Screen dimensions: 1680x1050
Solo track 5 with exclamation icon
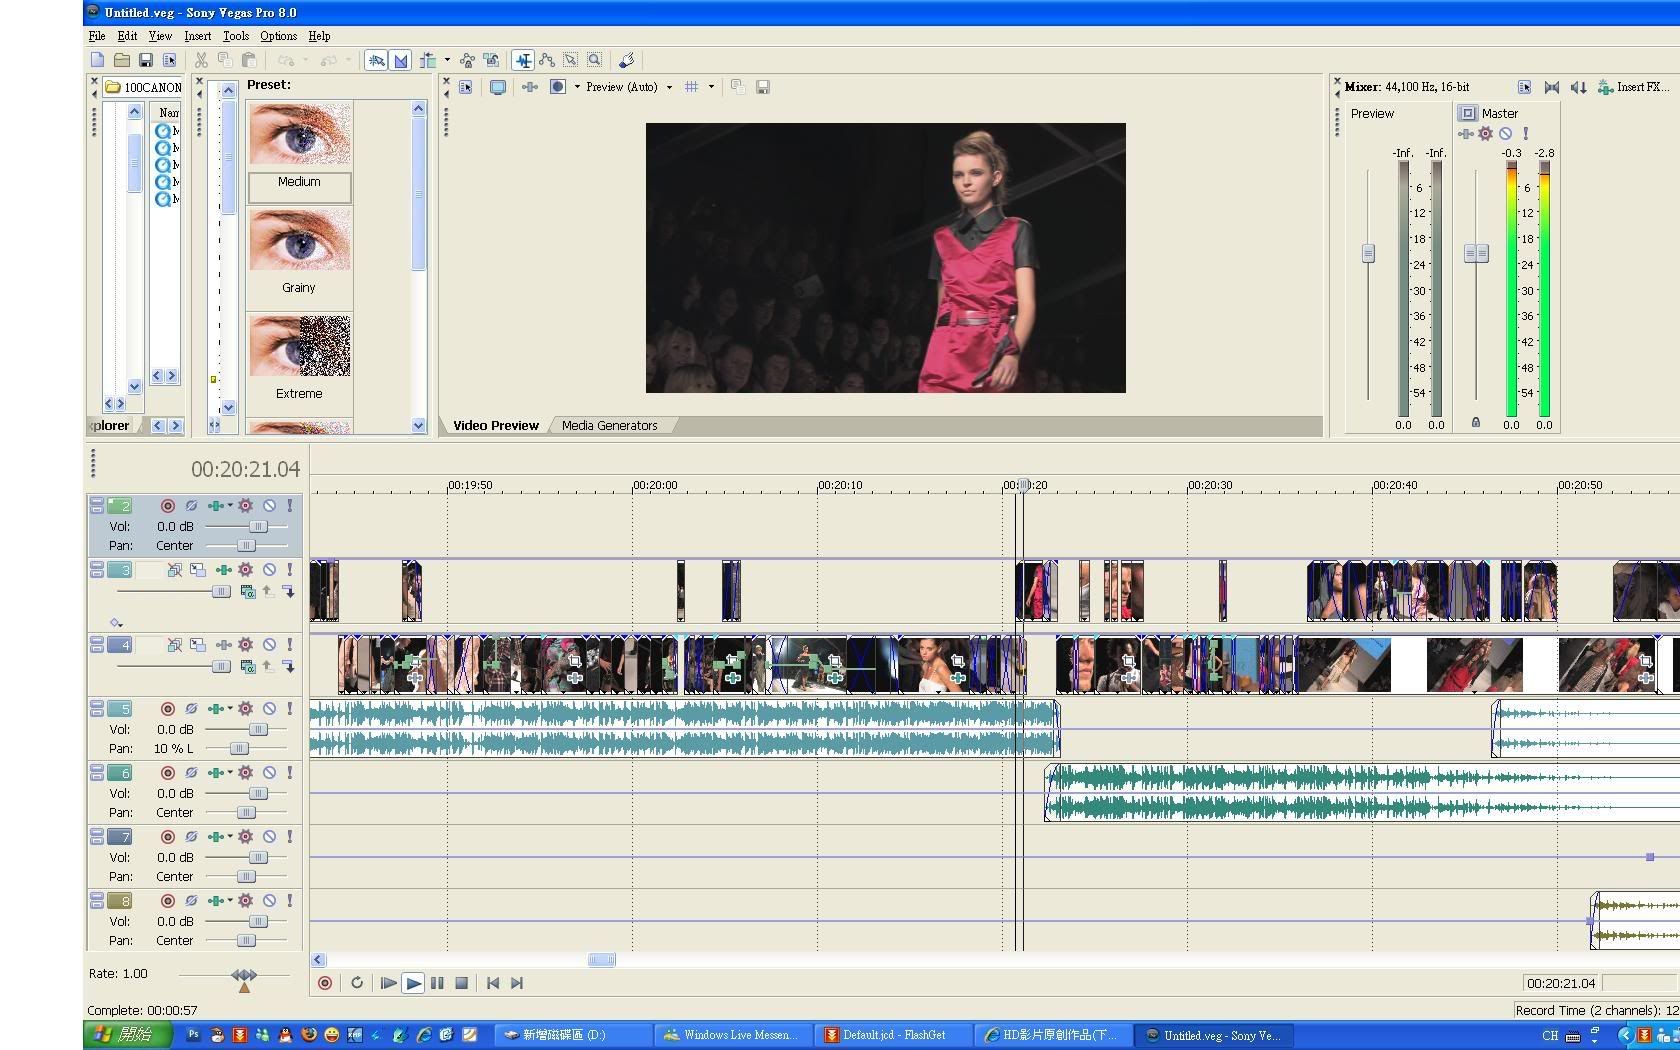[290, 709]
